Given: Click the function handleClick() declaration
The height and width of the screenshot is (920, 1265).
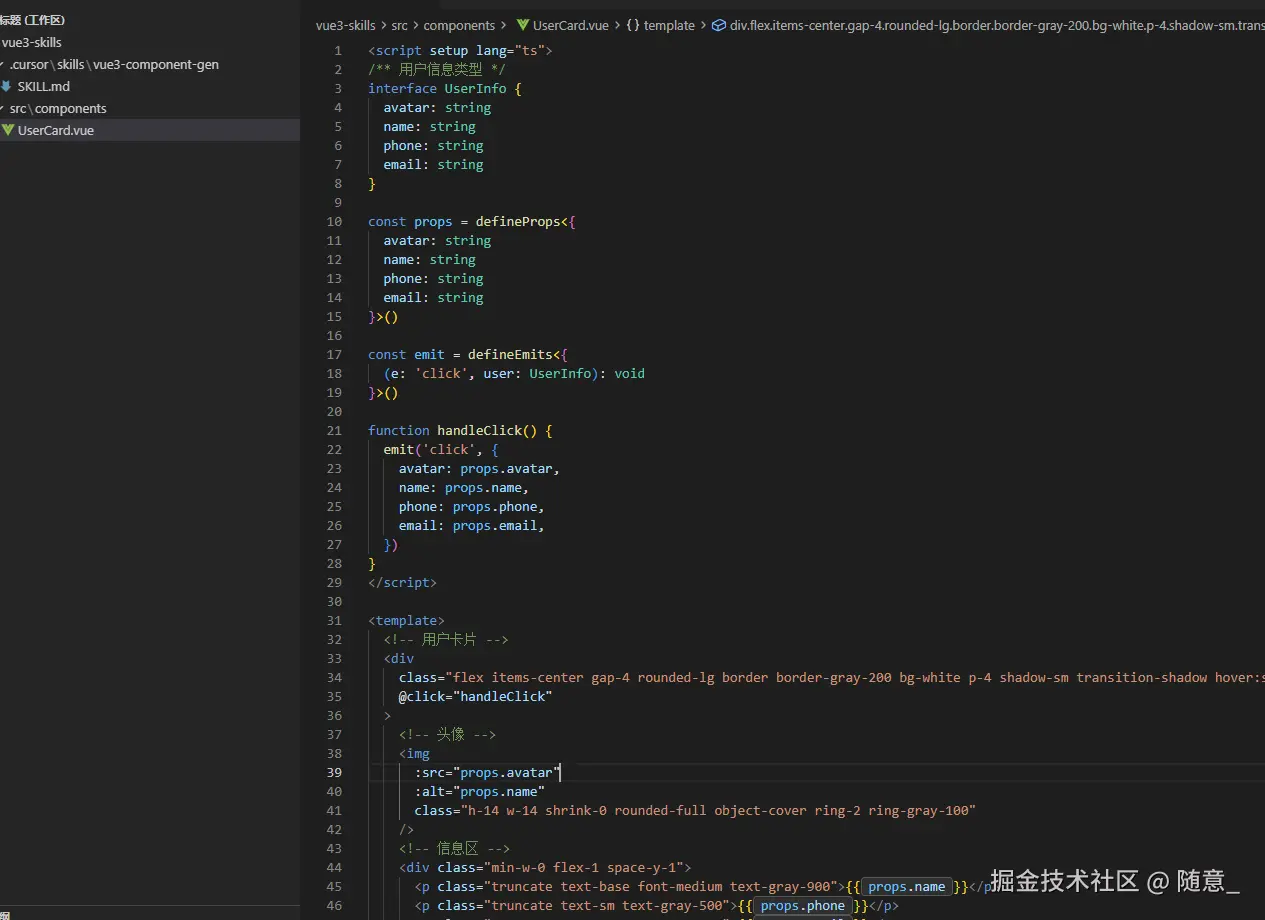Looking at the screenshot, I should (460, 430).
